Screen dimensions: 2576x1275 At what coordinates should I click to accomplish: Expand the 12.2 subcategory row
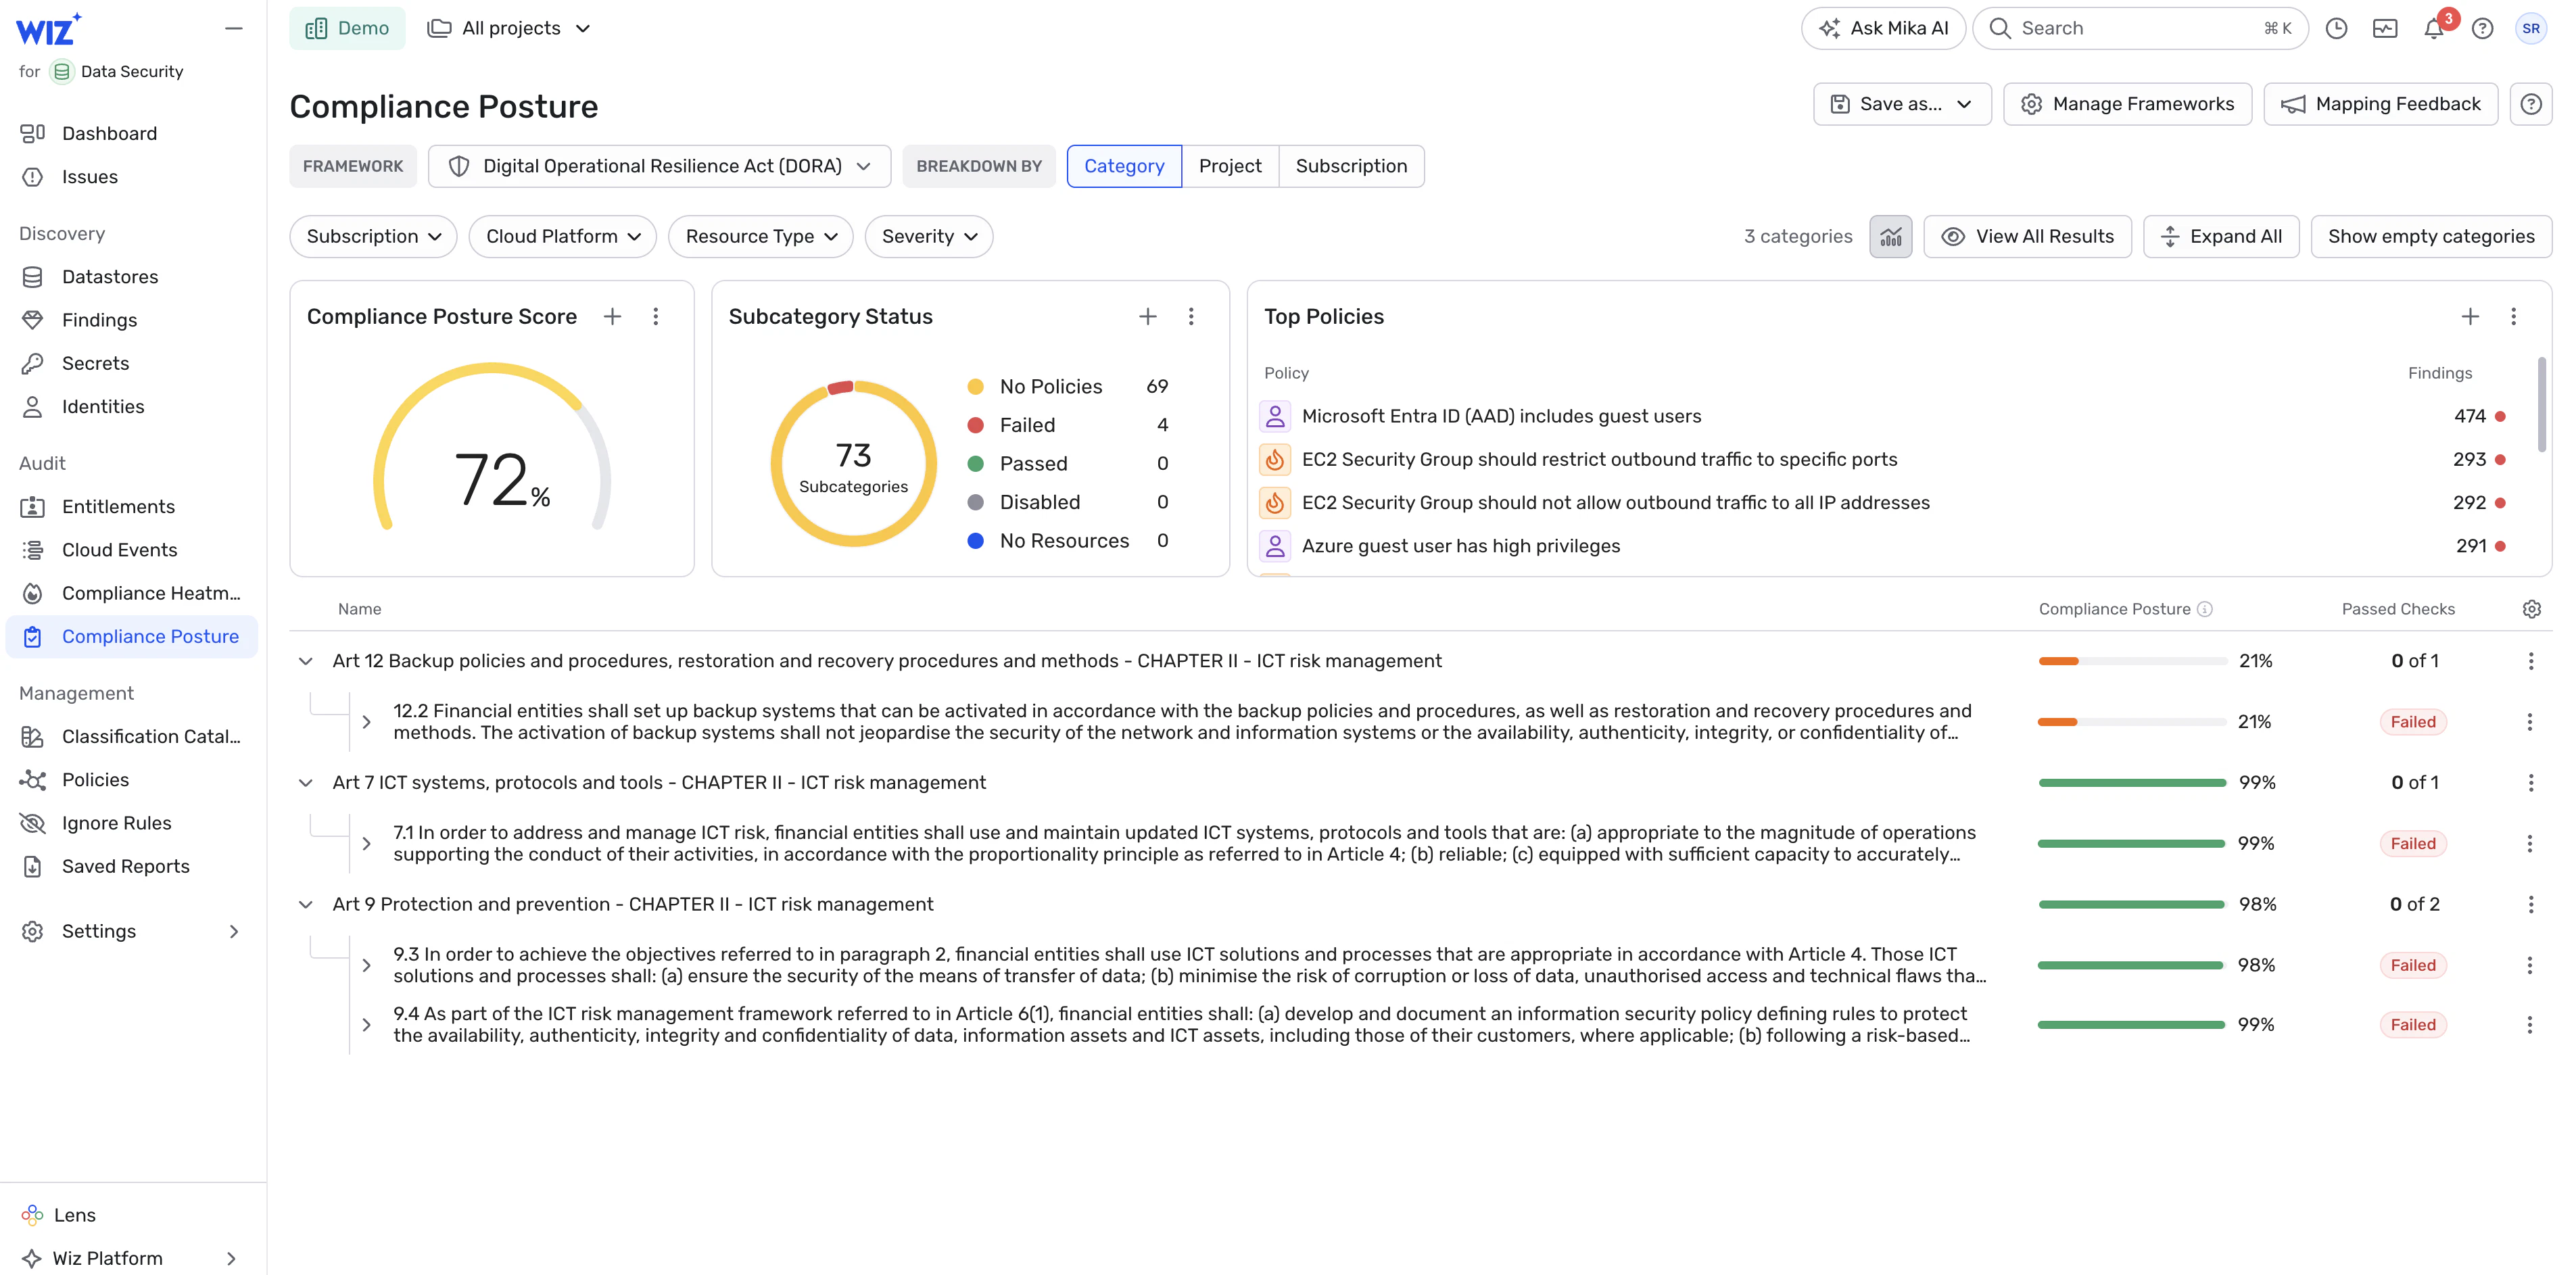coord(367,722)
